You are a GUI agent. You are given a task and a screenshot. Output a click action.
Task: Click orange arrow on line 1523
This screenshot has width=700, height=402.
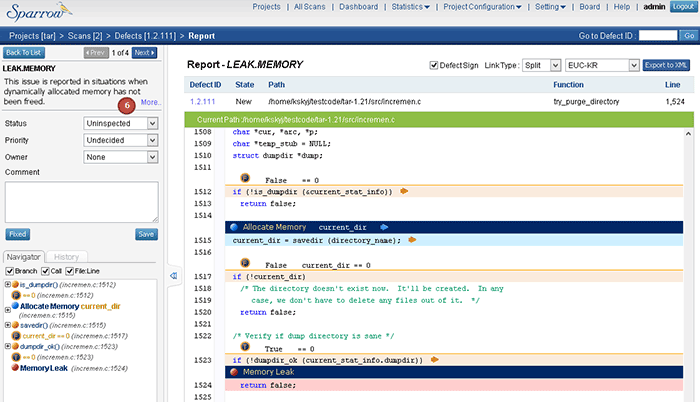434,360
